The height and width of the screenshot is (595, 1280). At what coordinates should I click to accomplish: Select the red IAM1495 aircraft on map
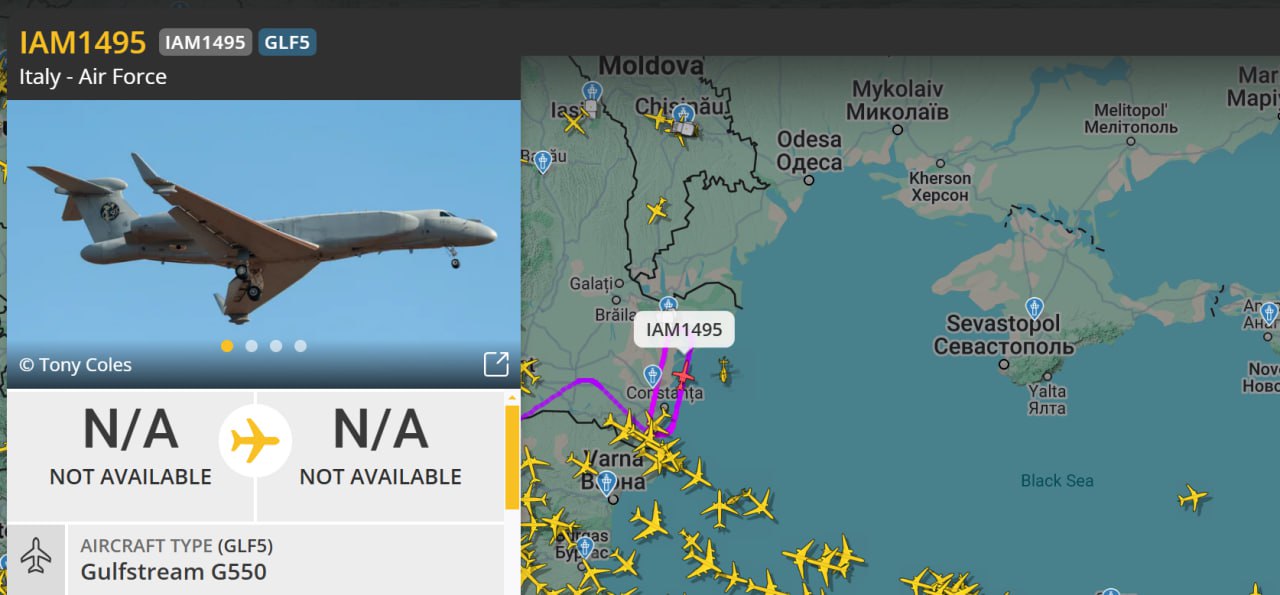pyautogui.click(x=683, y=376)
